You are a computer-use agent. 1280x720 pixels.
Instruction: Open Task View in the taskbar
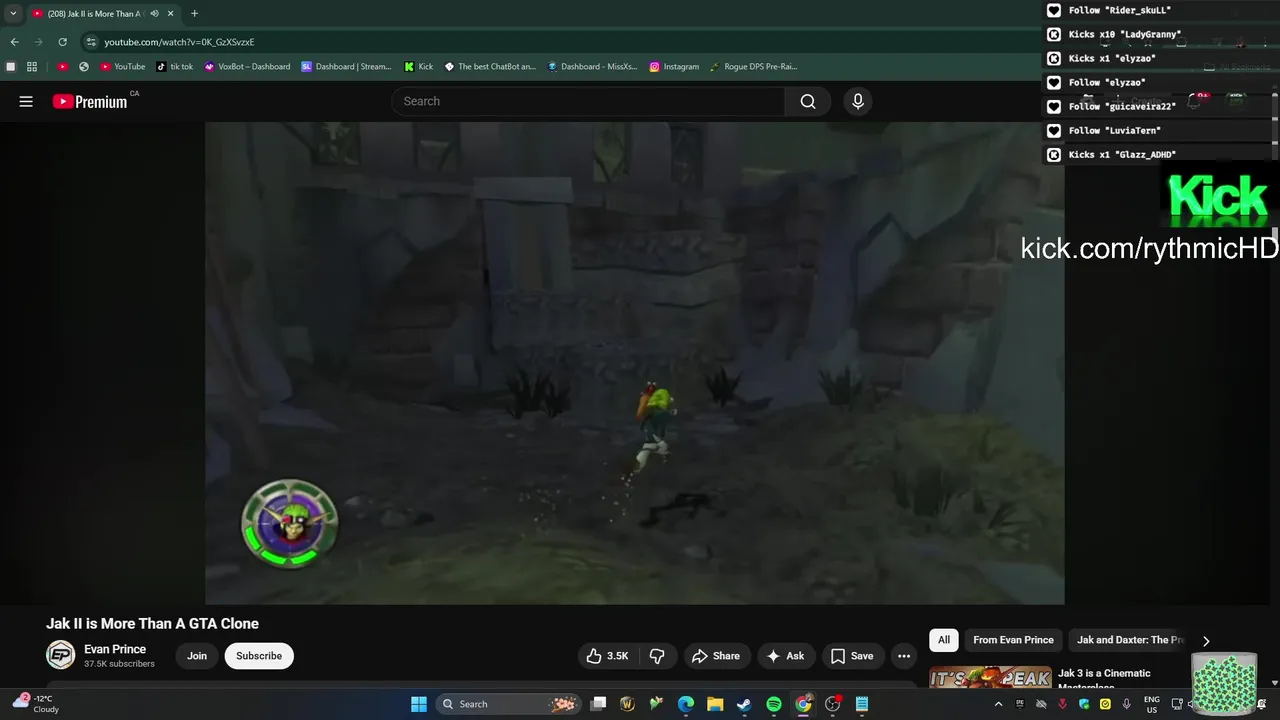point(598,704)
